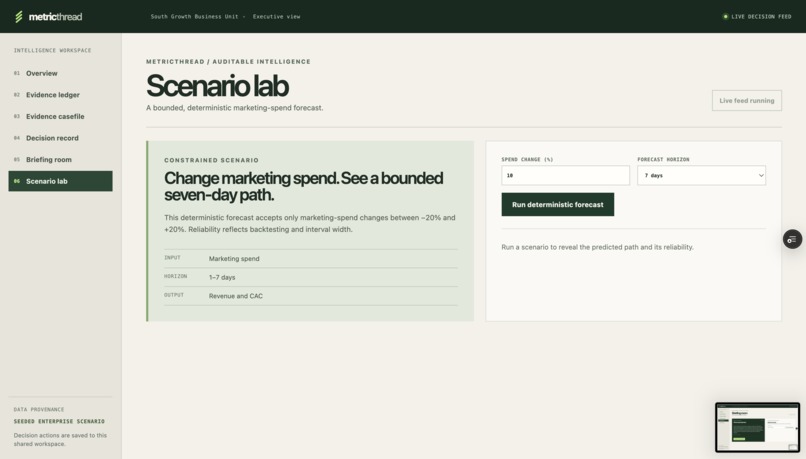
Task: Click SEEDED ENTERPRISE SCENARIO label
Action: [x=59, y=421]
